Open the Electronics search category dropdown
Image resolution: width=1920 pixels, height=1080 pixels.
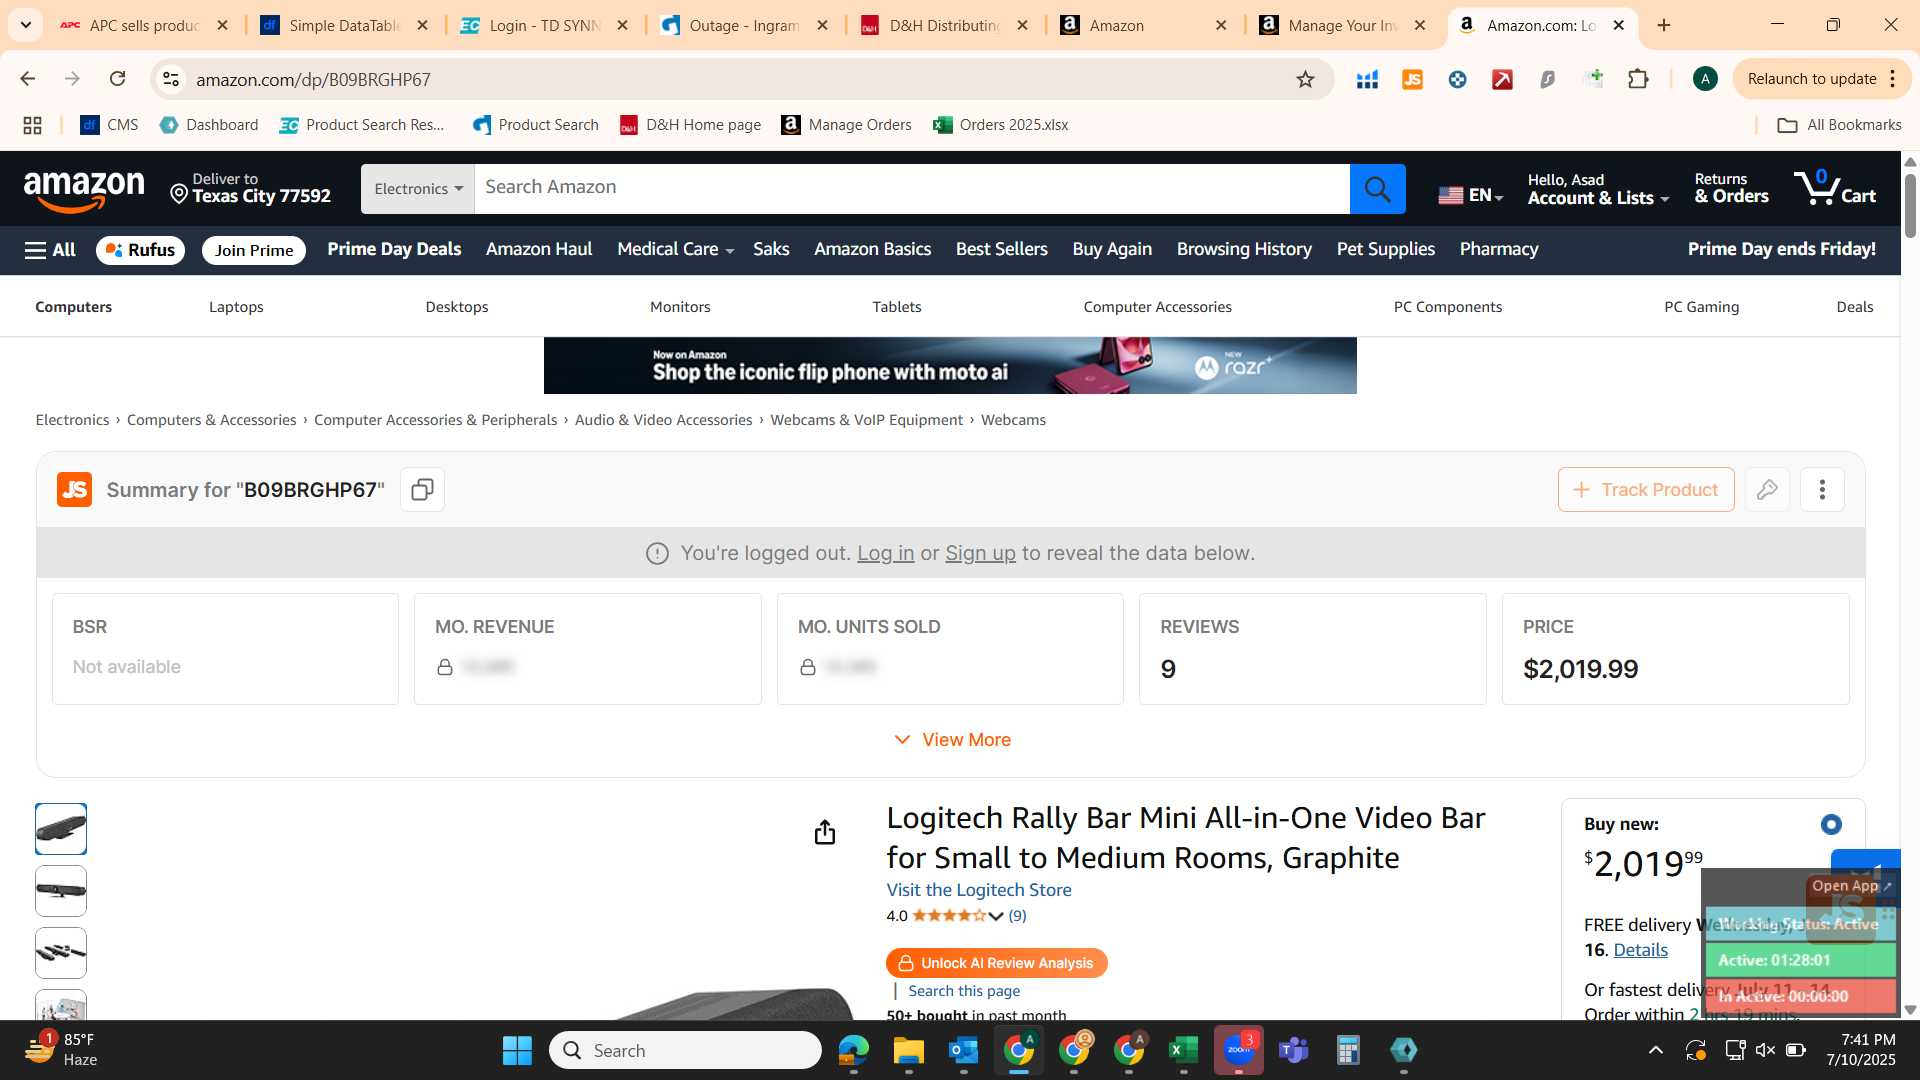(x=418, y=189)
